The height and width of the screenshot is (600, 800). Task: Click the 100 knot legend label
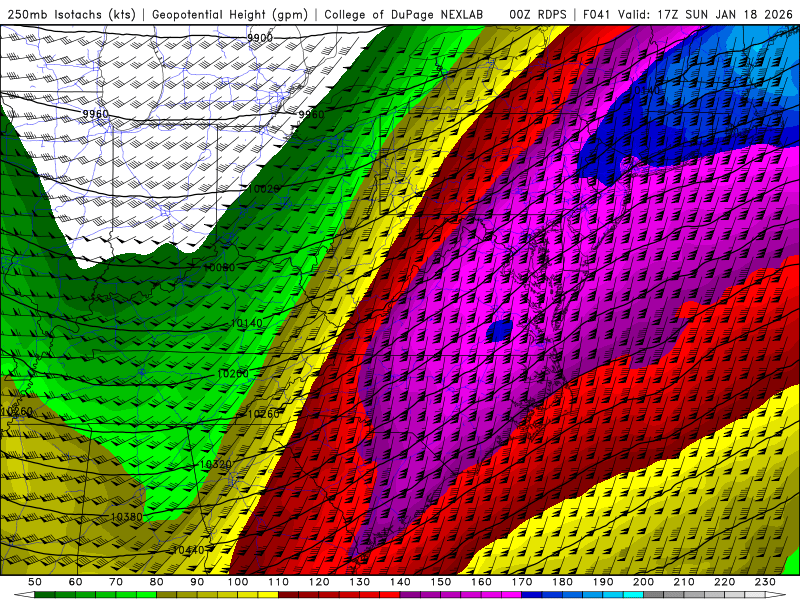[238, 582]
